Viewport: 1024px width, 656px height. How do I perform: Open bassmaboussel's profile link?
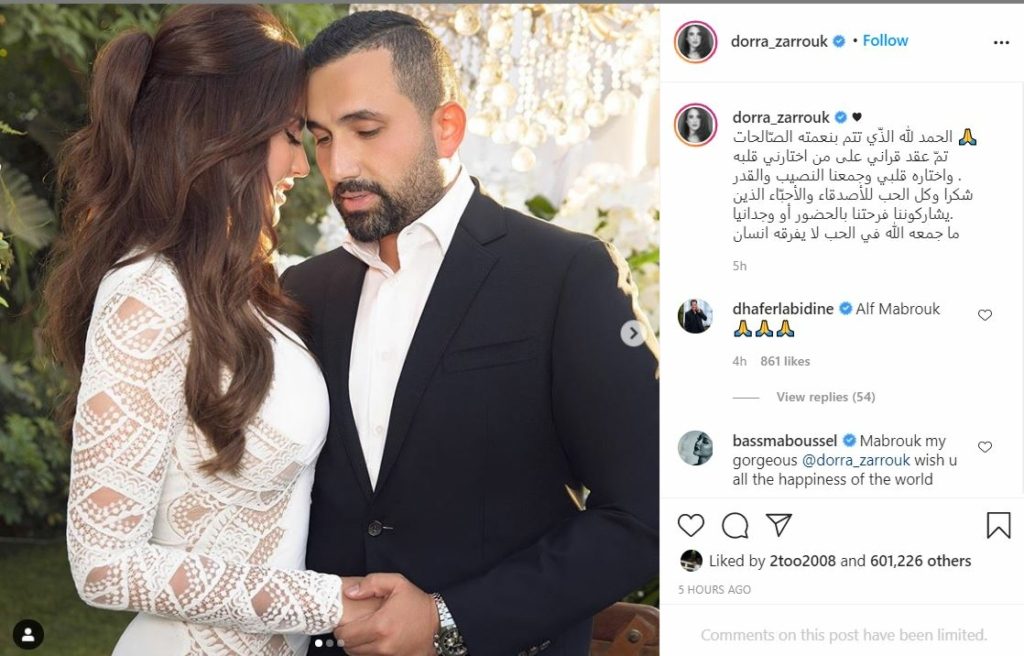pyautogui.click(x=785, y=440)
